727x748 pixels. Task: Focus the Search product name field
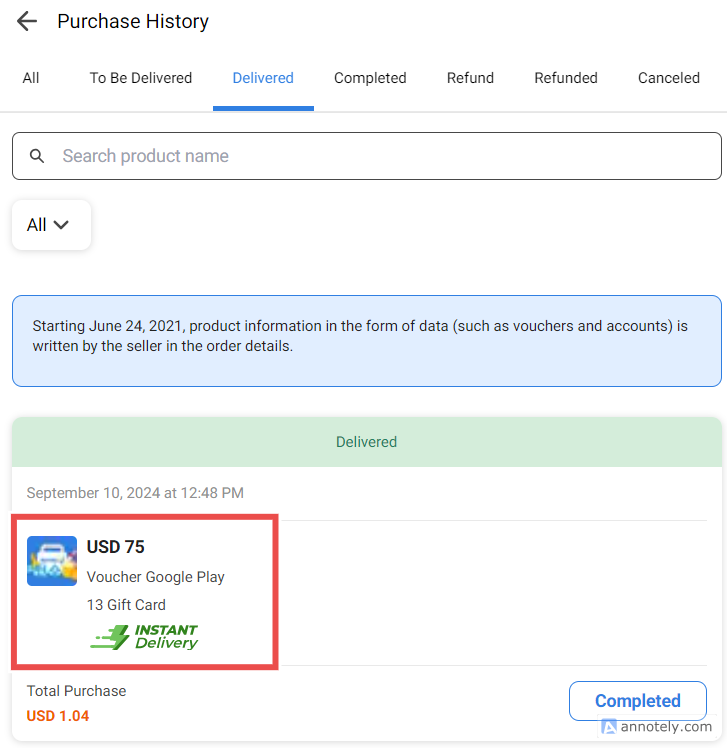tap(380, 156)
